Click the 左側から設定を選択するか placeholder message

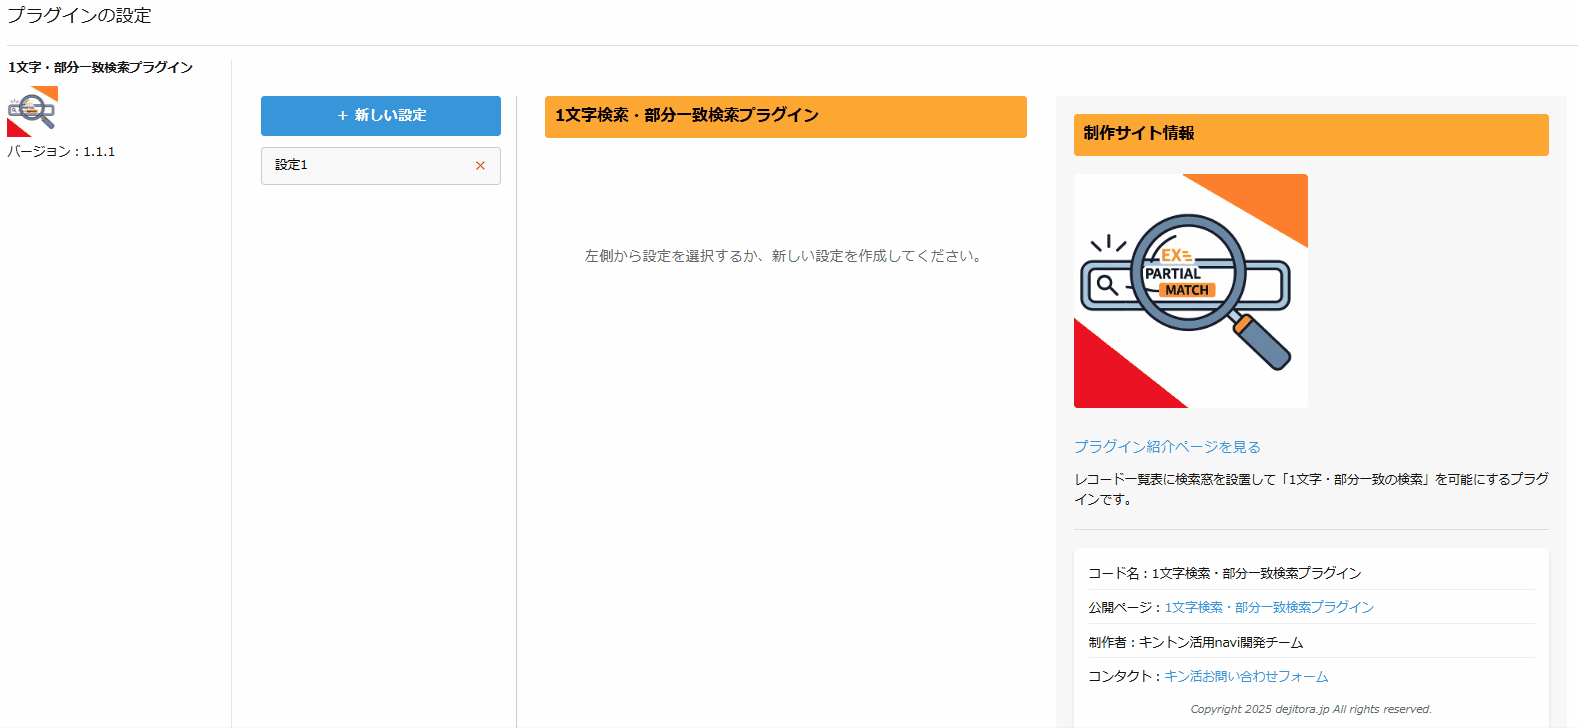784,256
